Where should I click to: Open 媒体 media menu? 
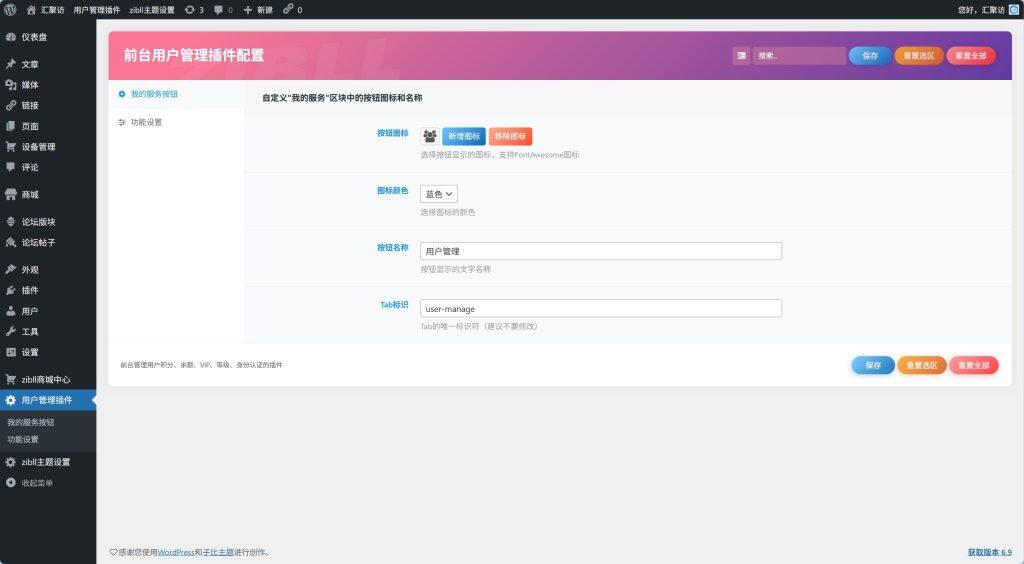coord(48,85)
